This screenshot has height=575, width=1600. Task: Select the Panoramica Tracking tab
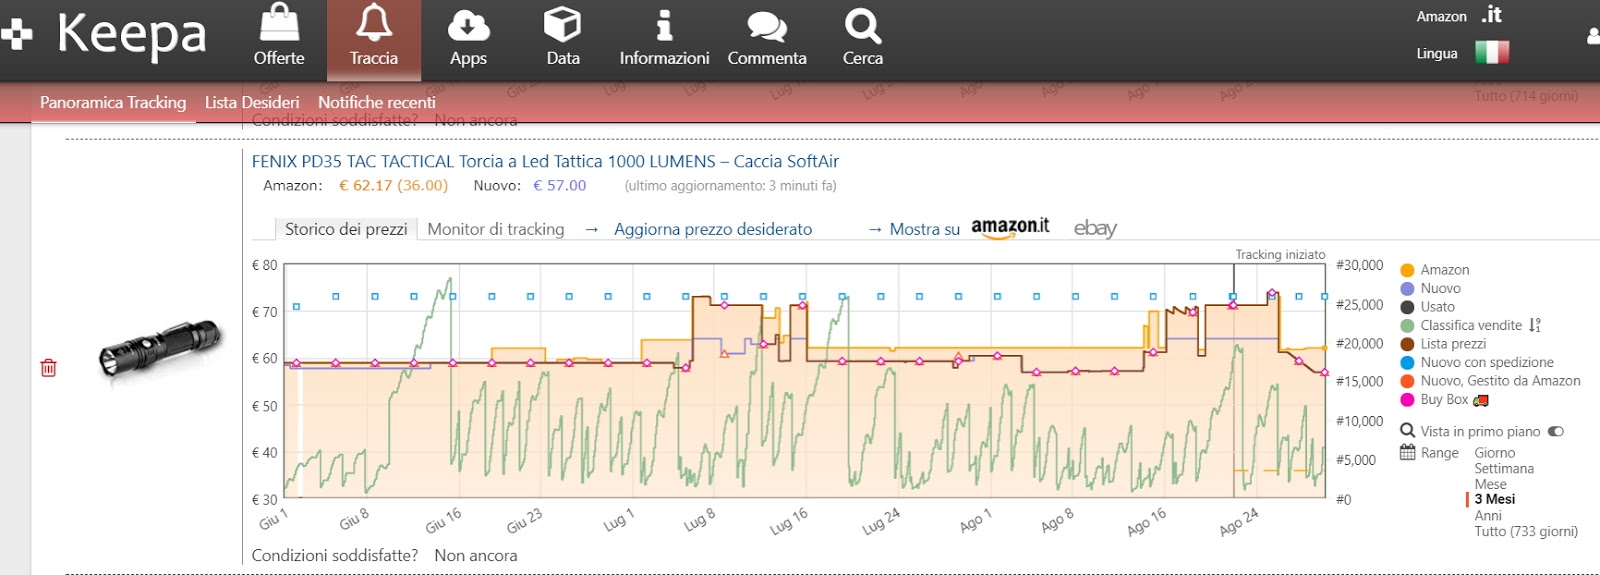(x=113, y=102)
